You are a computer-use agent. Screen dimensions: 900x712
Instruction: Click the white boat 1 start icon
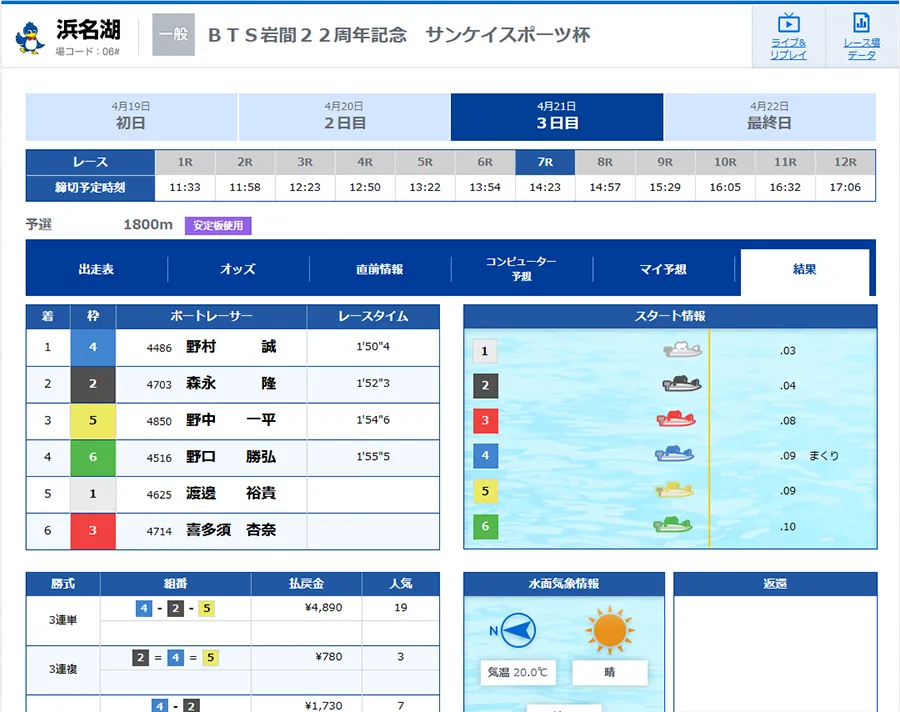[x=682, y=350]
